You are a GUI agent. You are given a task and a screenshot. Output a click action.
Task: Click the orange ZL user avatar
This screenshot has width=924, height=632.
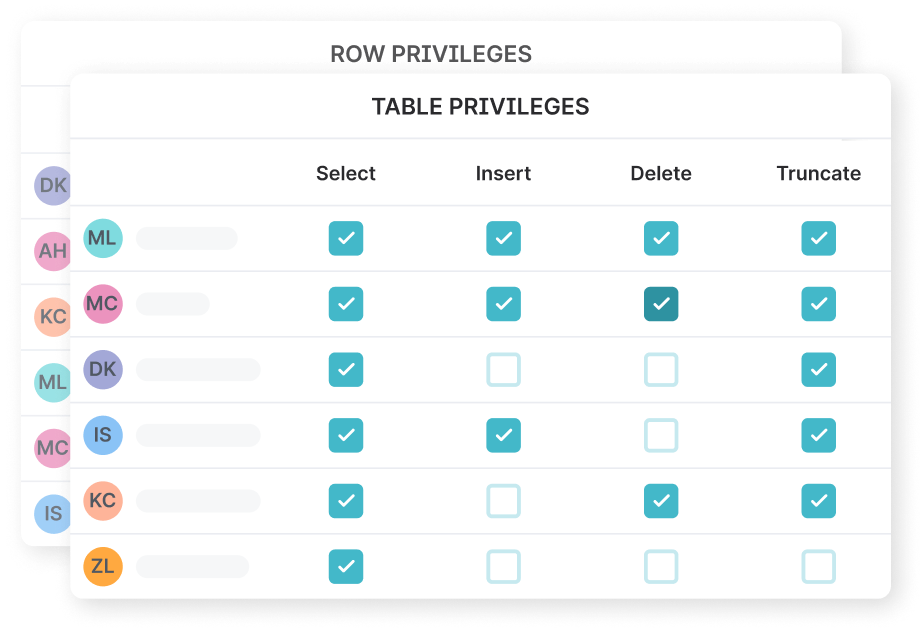tap(103, 567)
